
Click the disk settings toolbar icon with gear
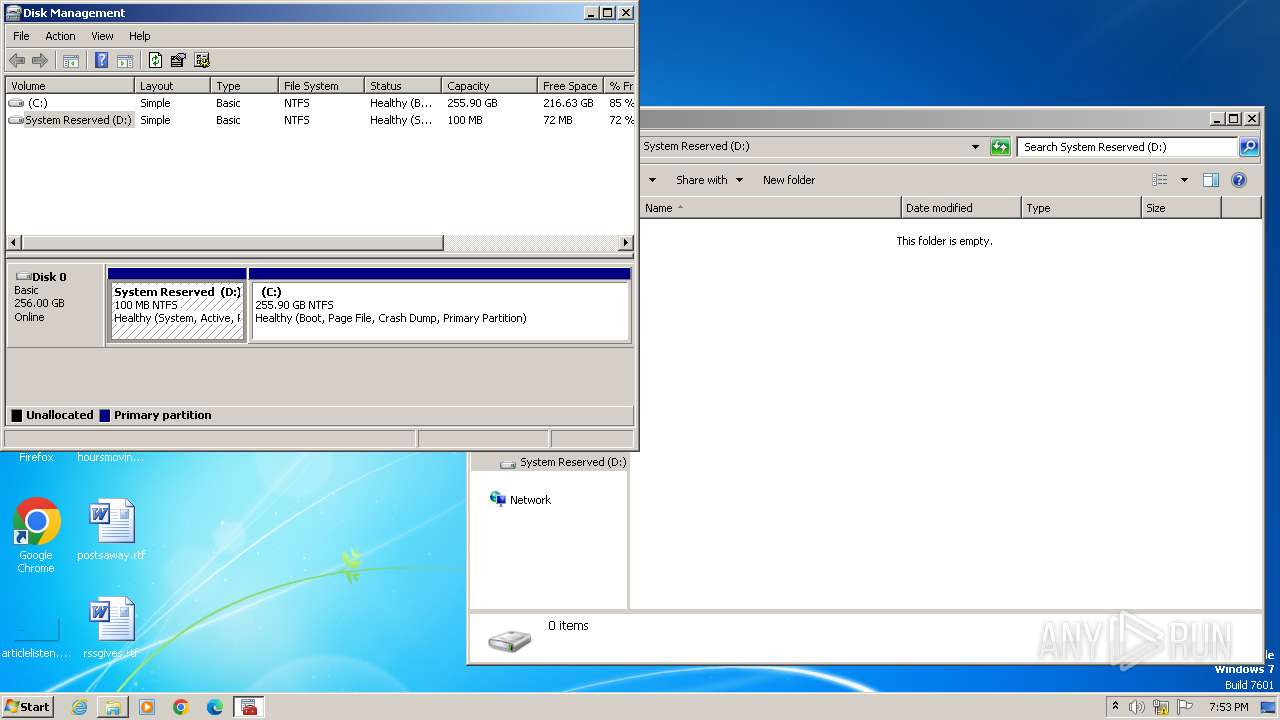click(202, 60)
